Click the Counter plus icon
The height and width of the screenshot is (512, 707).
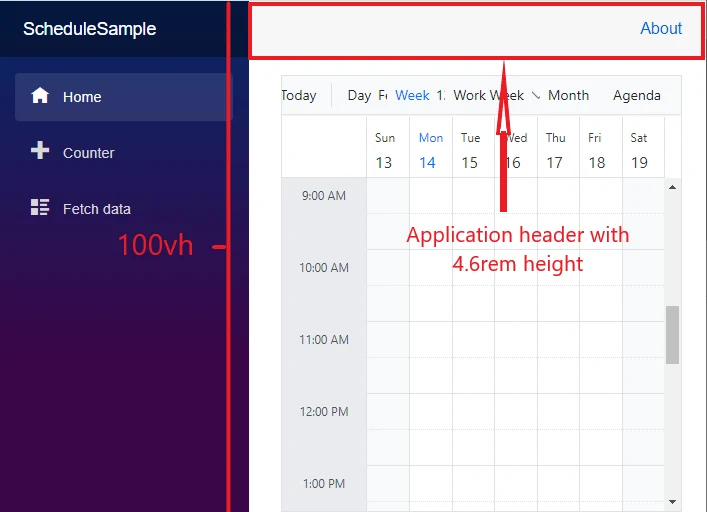pos(40,151)
